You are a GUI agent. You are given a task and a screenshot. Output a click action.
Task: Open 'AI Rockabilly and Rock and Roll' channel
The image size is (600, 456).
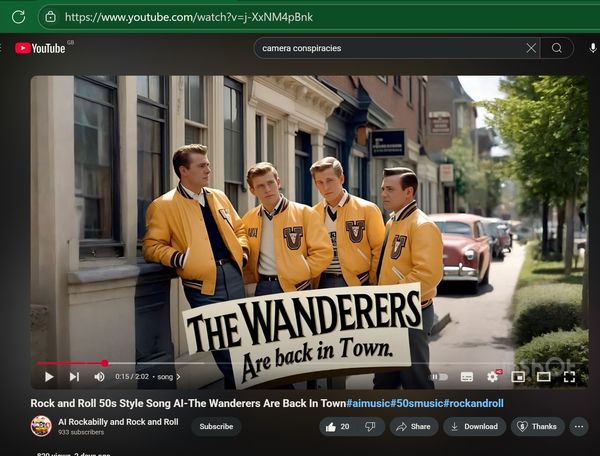118,422
